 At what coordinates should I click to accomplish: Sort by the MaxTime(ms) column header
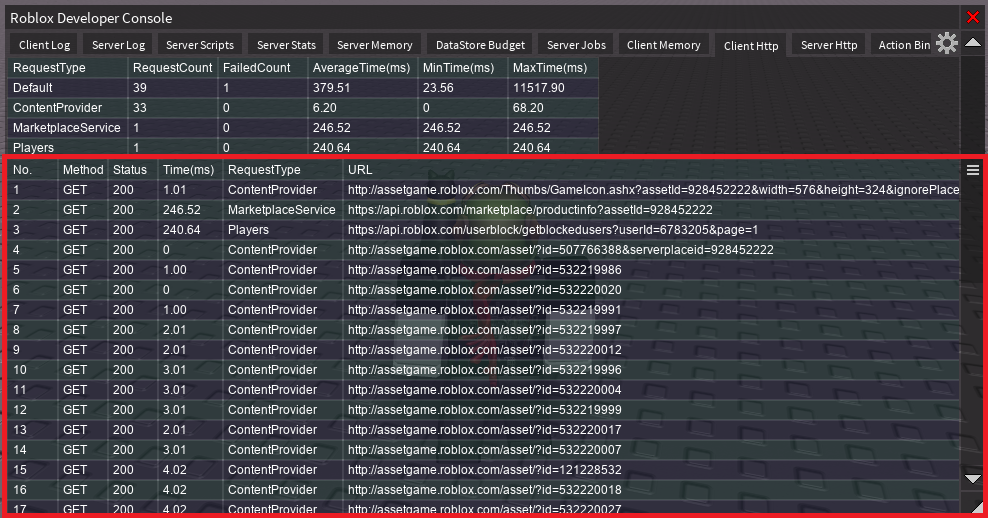[x=549, y=68]
